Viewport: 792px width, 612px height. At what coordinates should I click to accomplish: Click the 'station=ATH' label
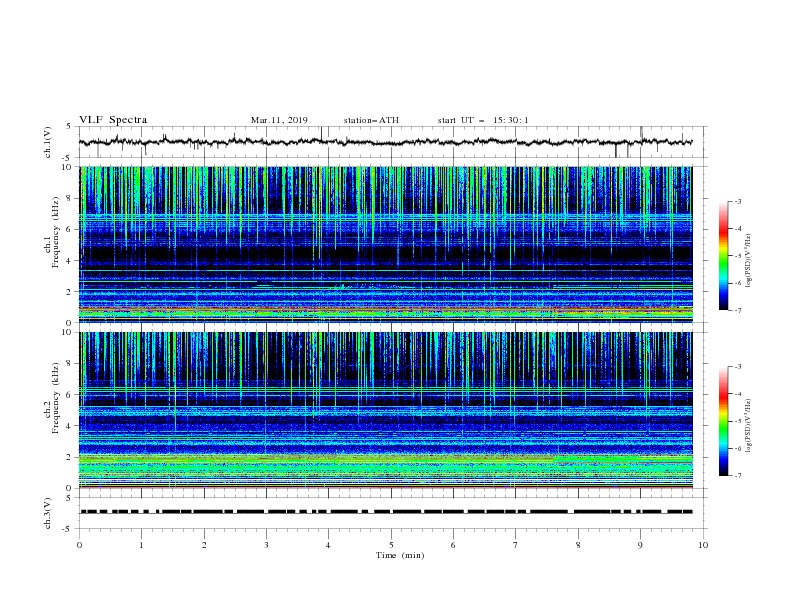[x=371, y=120]
